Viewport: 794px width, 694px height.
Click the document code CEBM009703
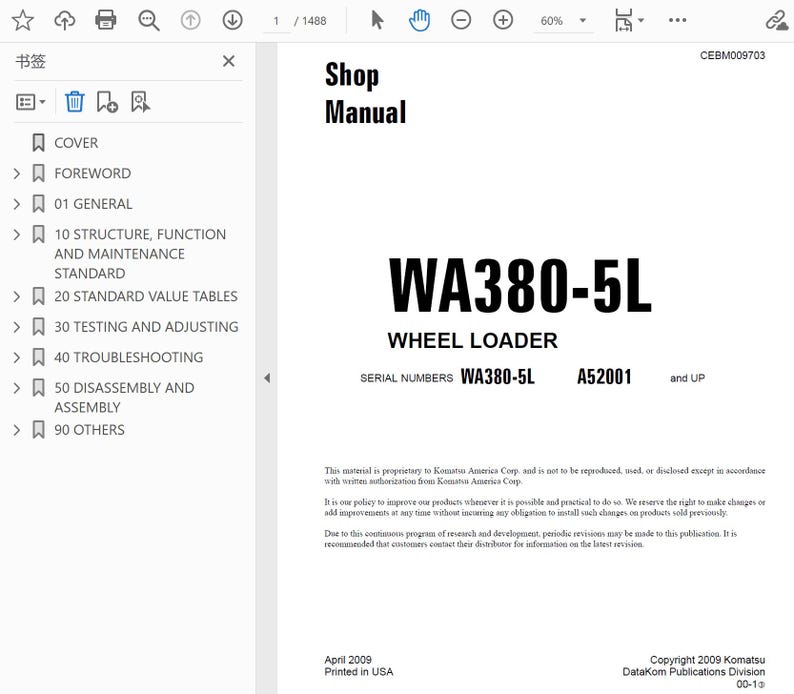(732, 55)
